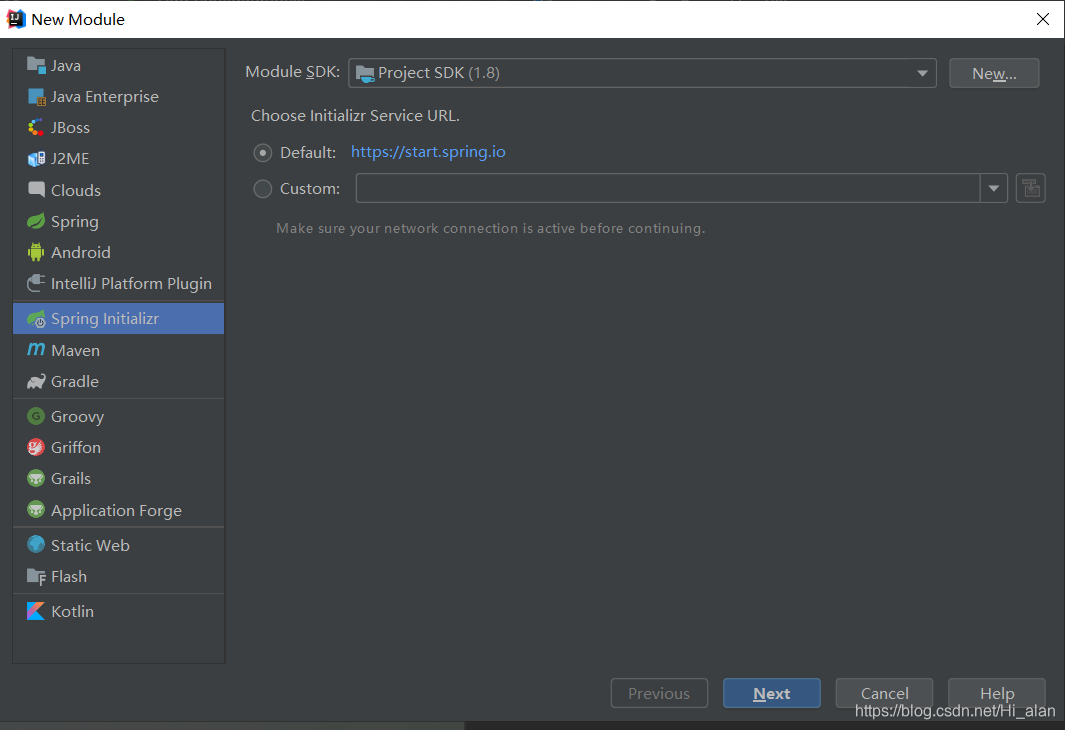Choose Static Web module type label
1065x730 pixels.
[x=90, y=545]
